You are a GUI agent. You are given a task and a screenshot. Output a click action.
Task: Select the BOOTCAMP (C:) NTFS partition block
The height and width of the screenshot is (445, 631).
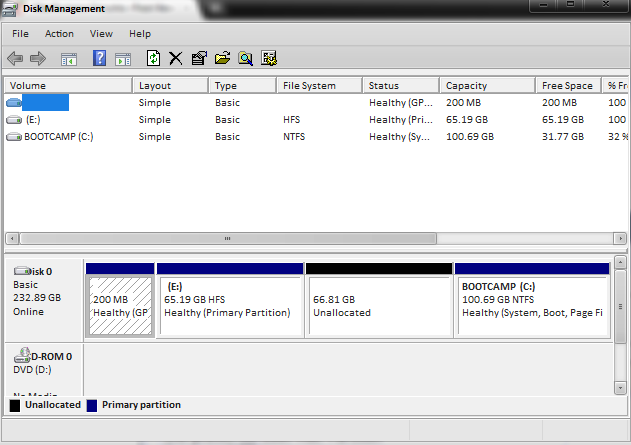532,300
